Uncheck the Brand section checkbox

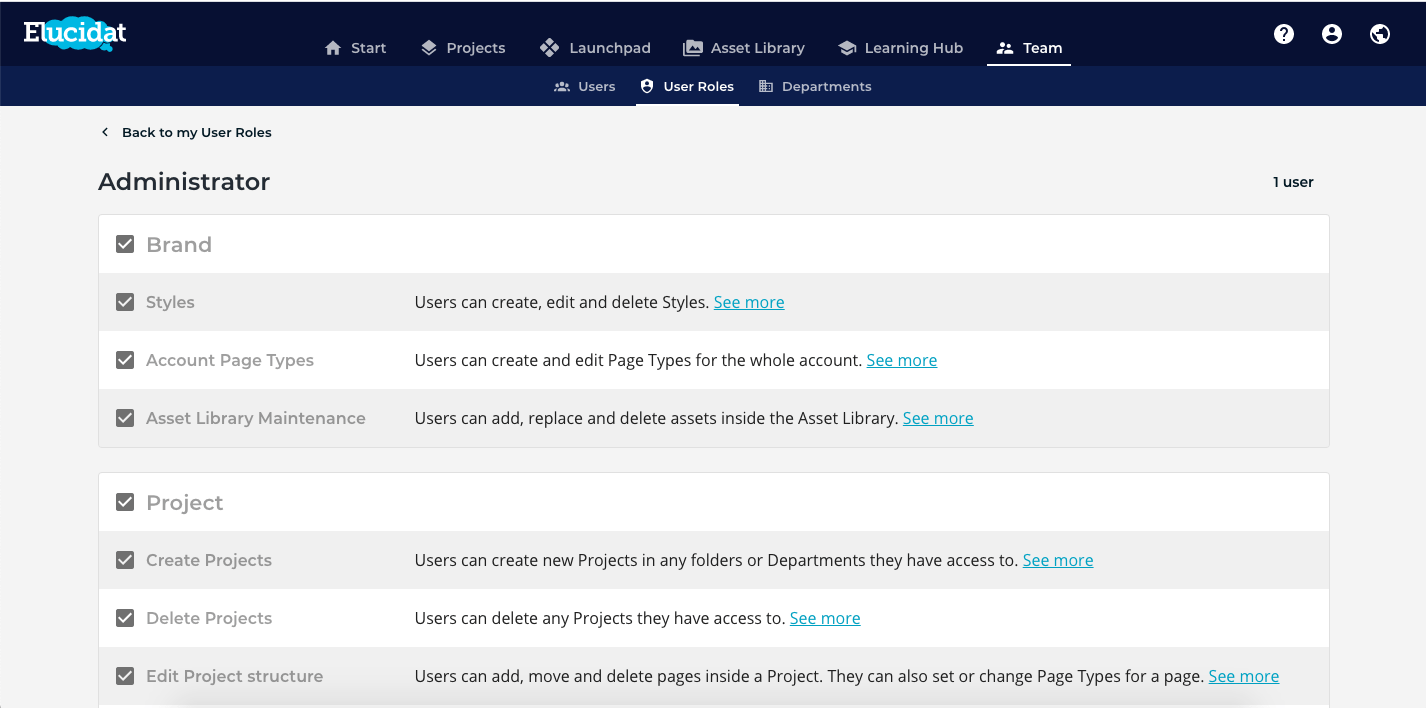(125, 244)
